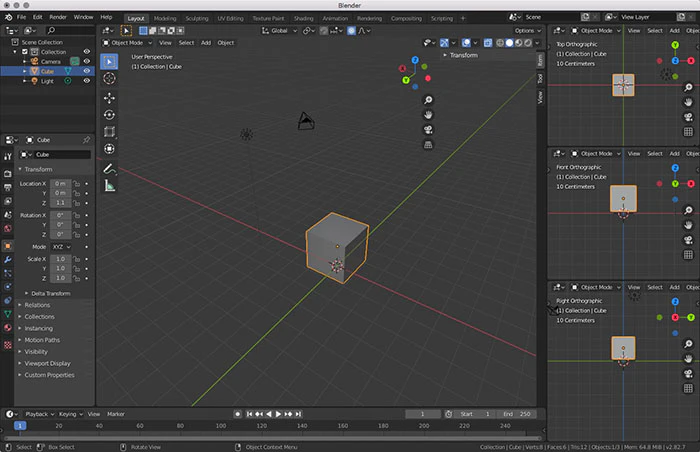Screen dimensions: 700x452
Task: Expand the Viewport Display panel
Action: (x=45, y=364)
